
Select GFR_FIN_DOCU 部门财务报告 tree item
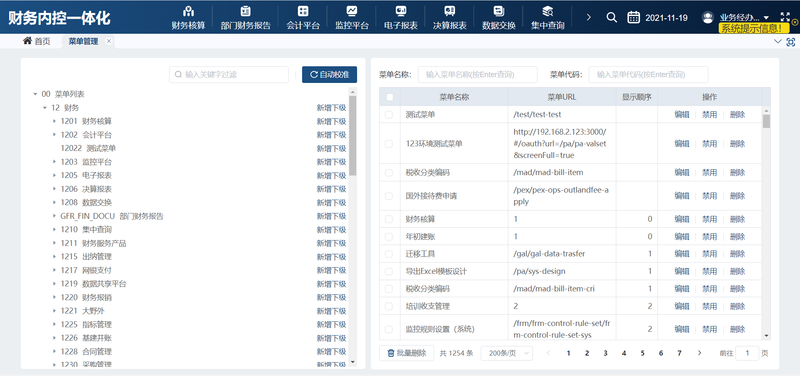pyautogui.click(x=112, y=216)
